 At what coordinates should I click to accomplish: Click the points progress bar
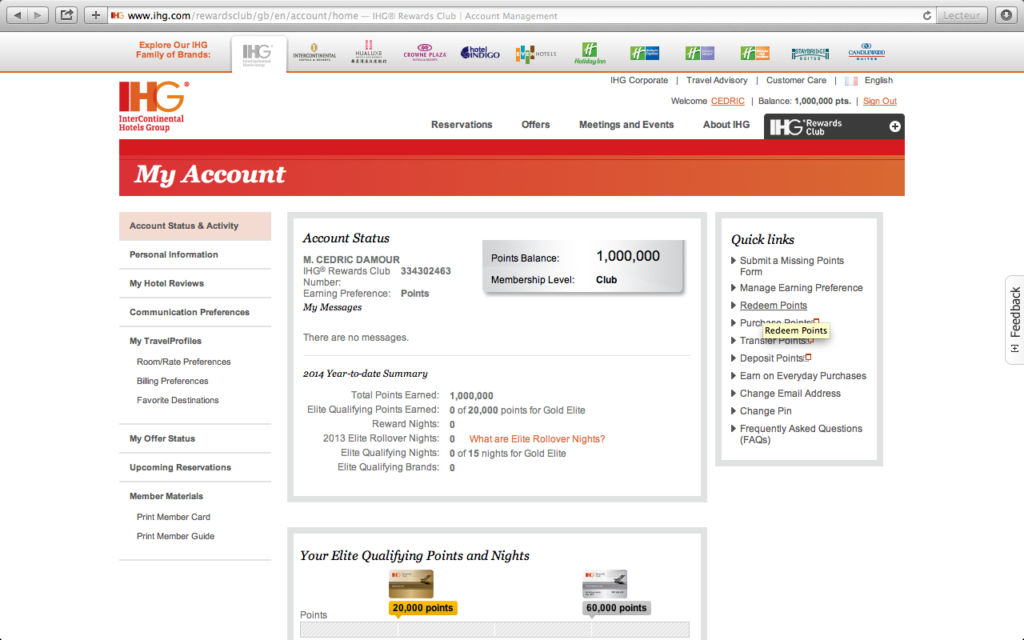click(494, 630)
